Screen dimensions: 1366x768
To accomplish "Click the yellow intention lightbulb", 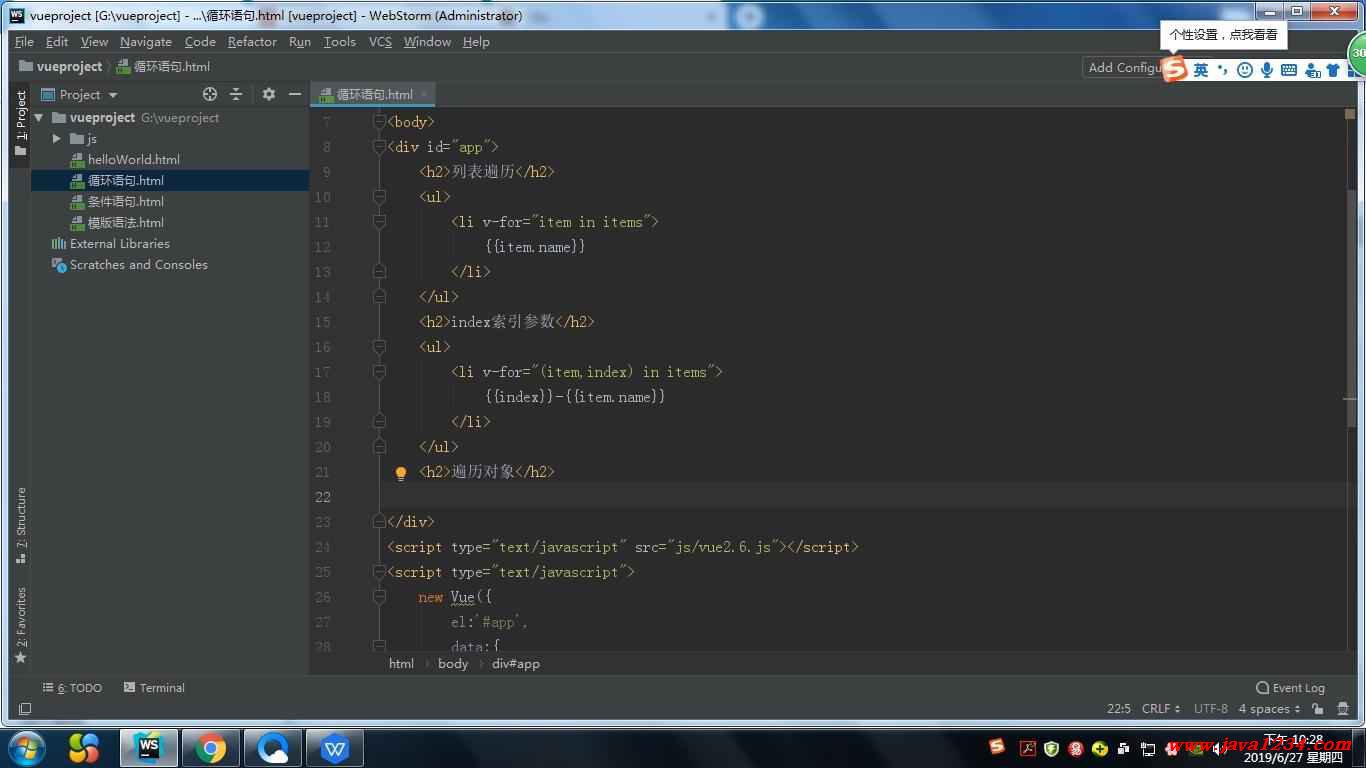I will tap(401, 473).
